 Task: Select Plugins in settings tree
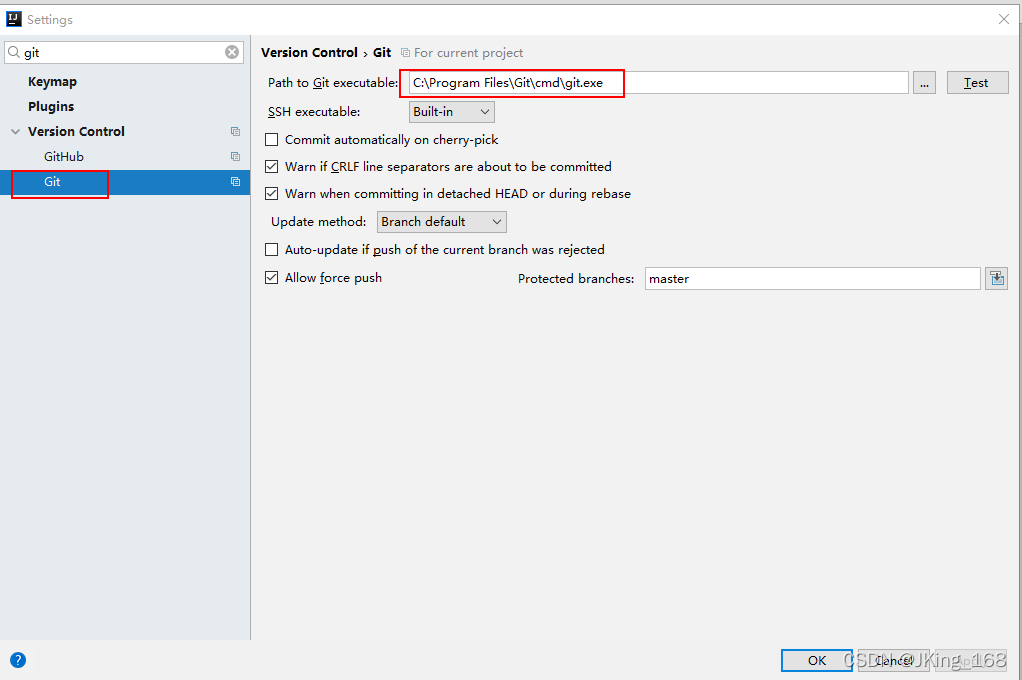[x=51, y=106]
